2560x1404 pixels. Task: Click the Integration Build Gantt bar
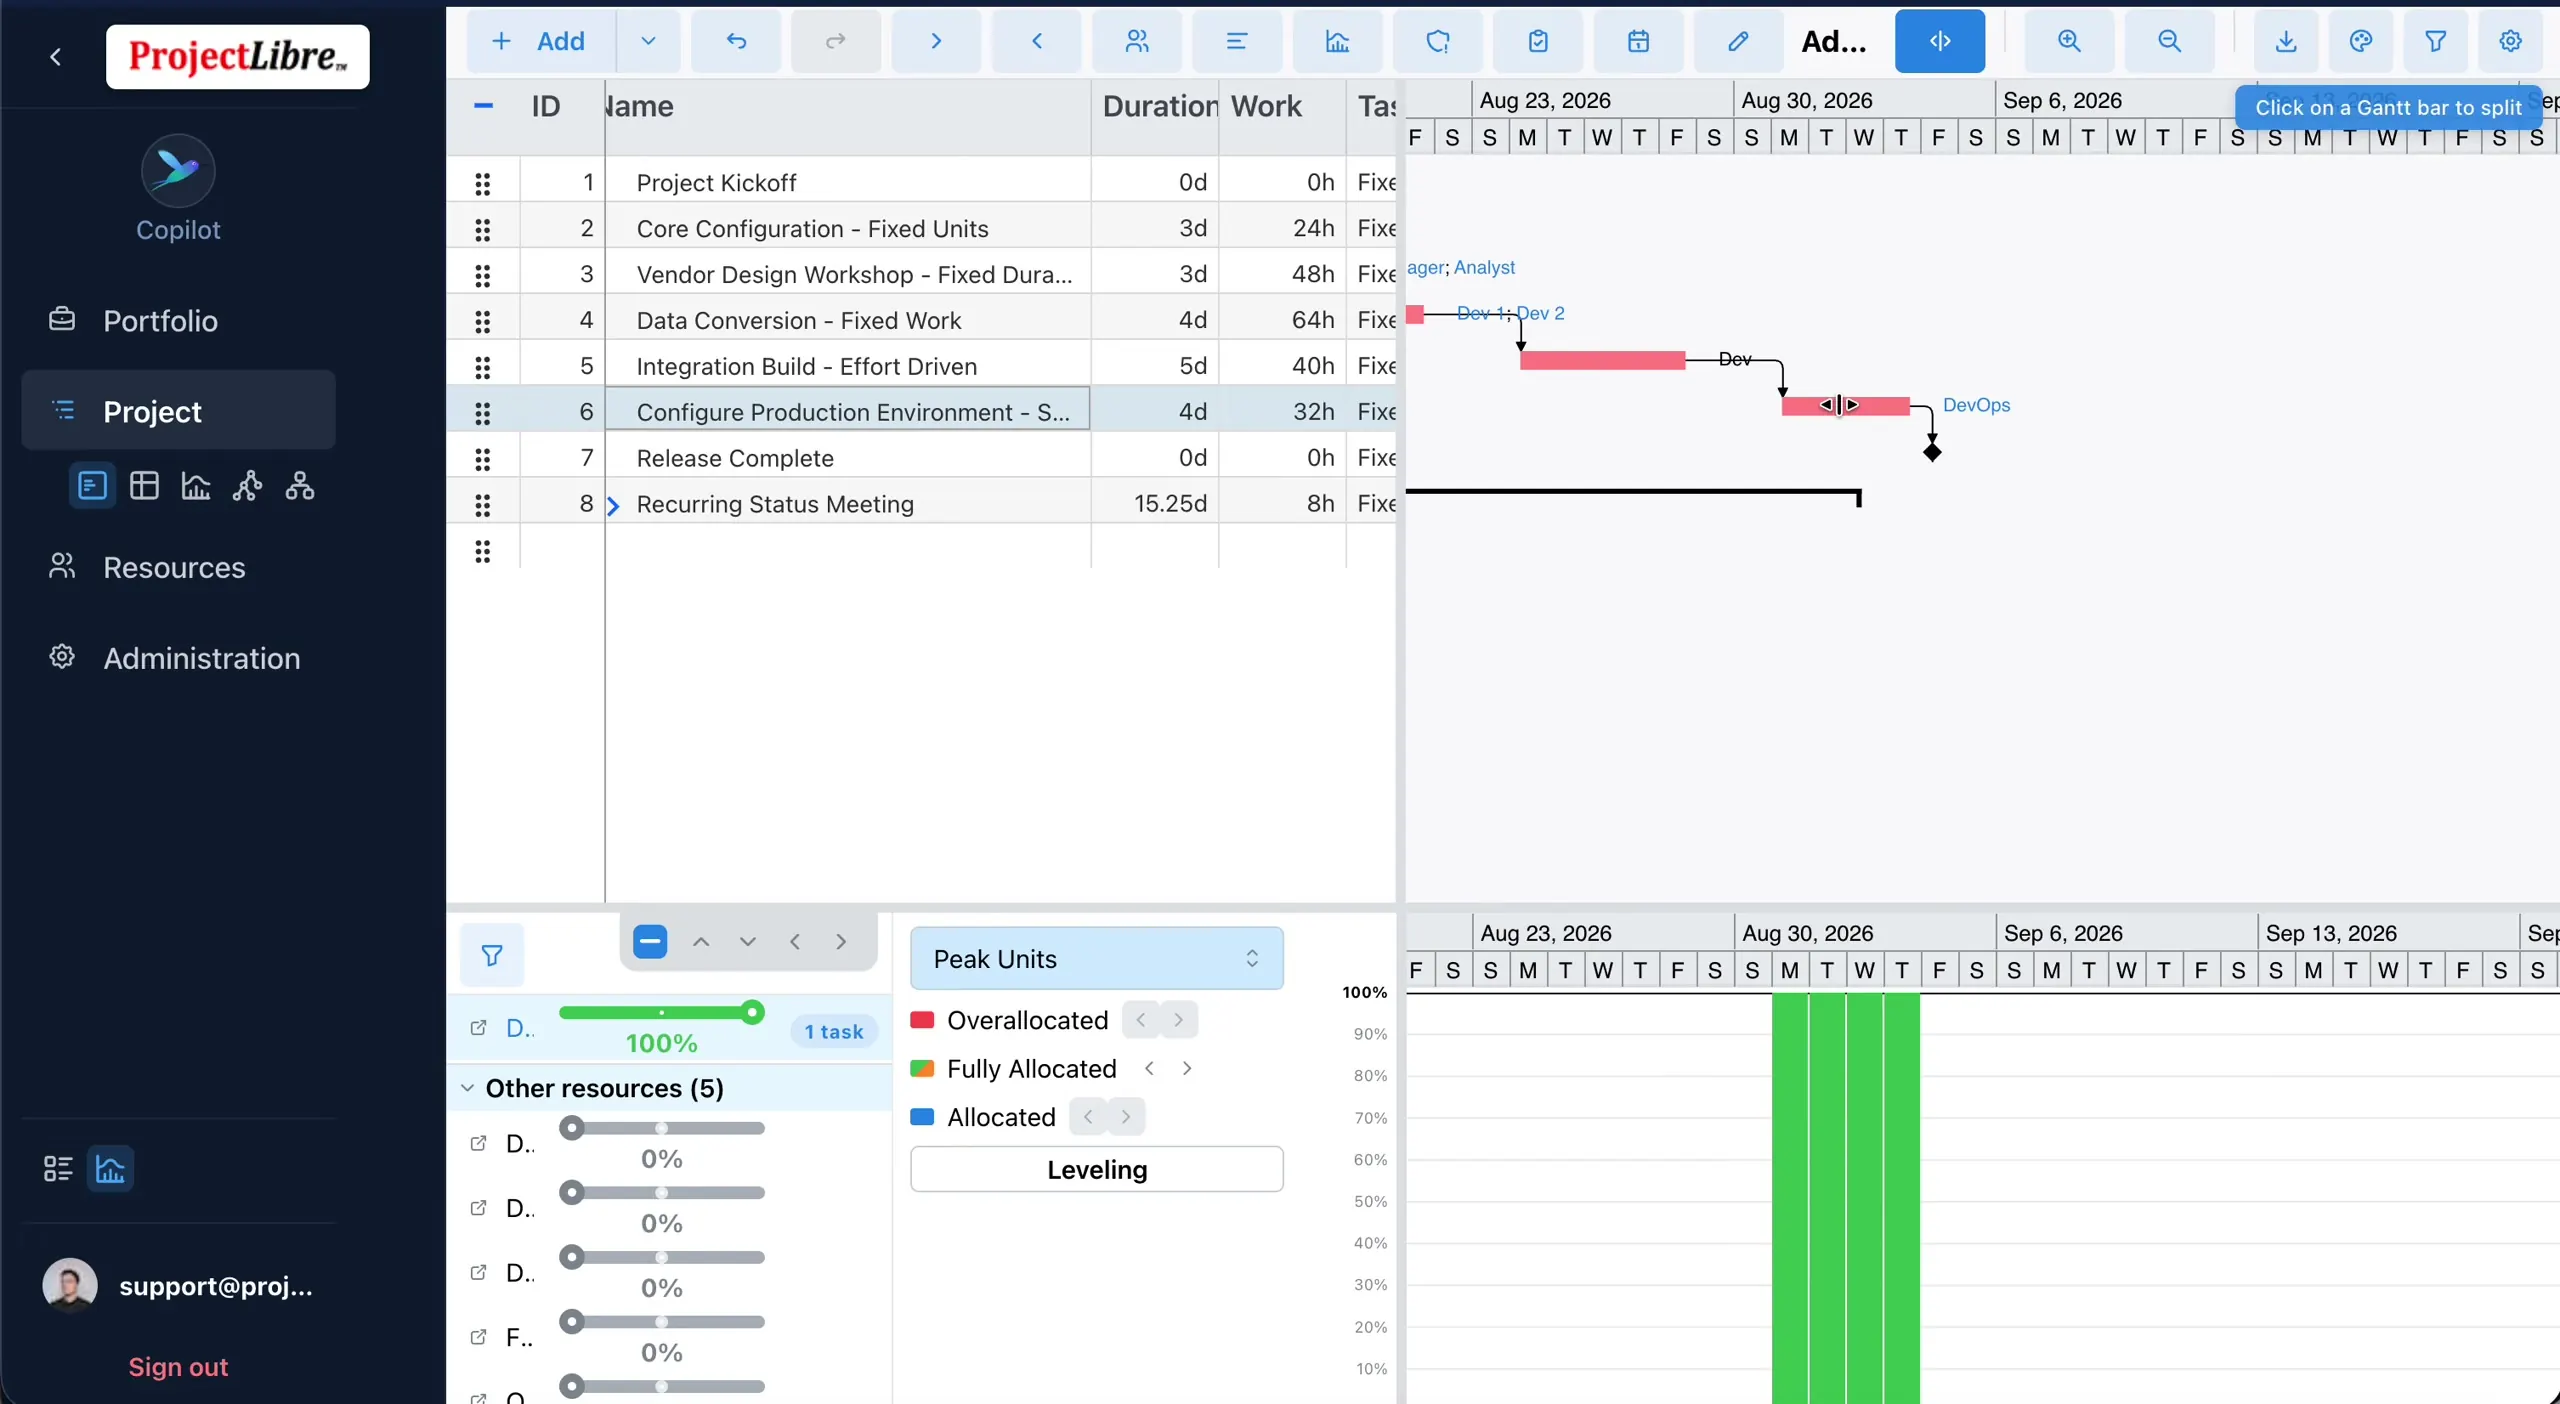tap(1602, 360)
